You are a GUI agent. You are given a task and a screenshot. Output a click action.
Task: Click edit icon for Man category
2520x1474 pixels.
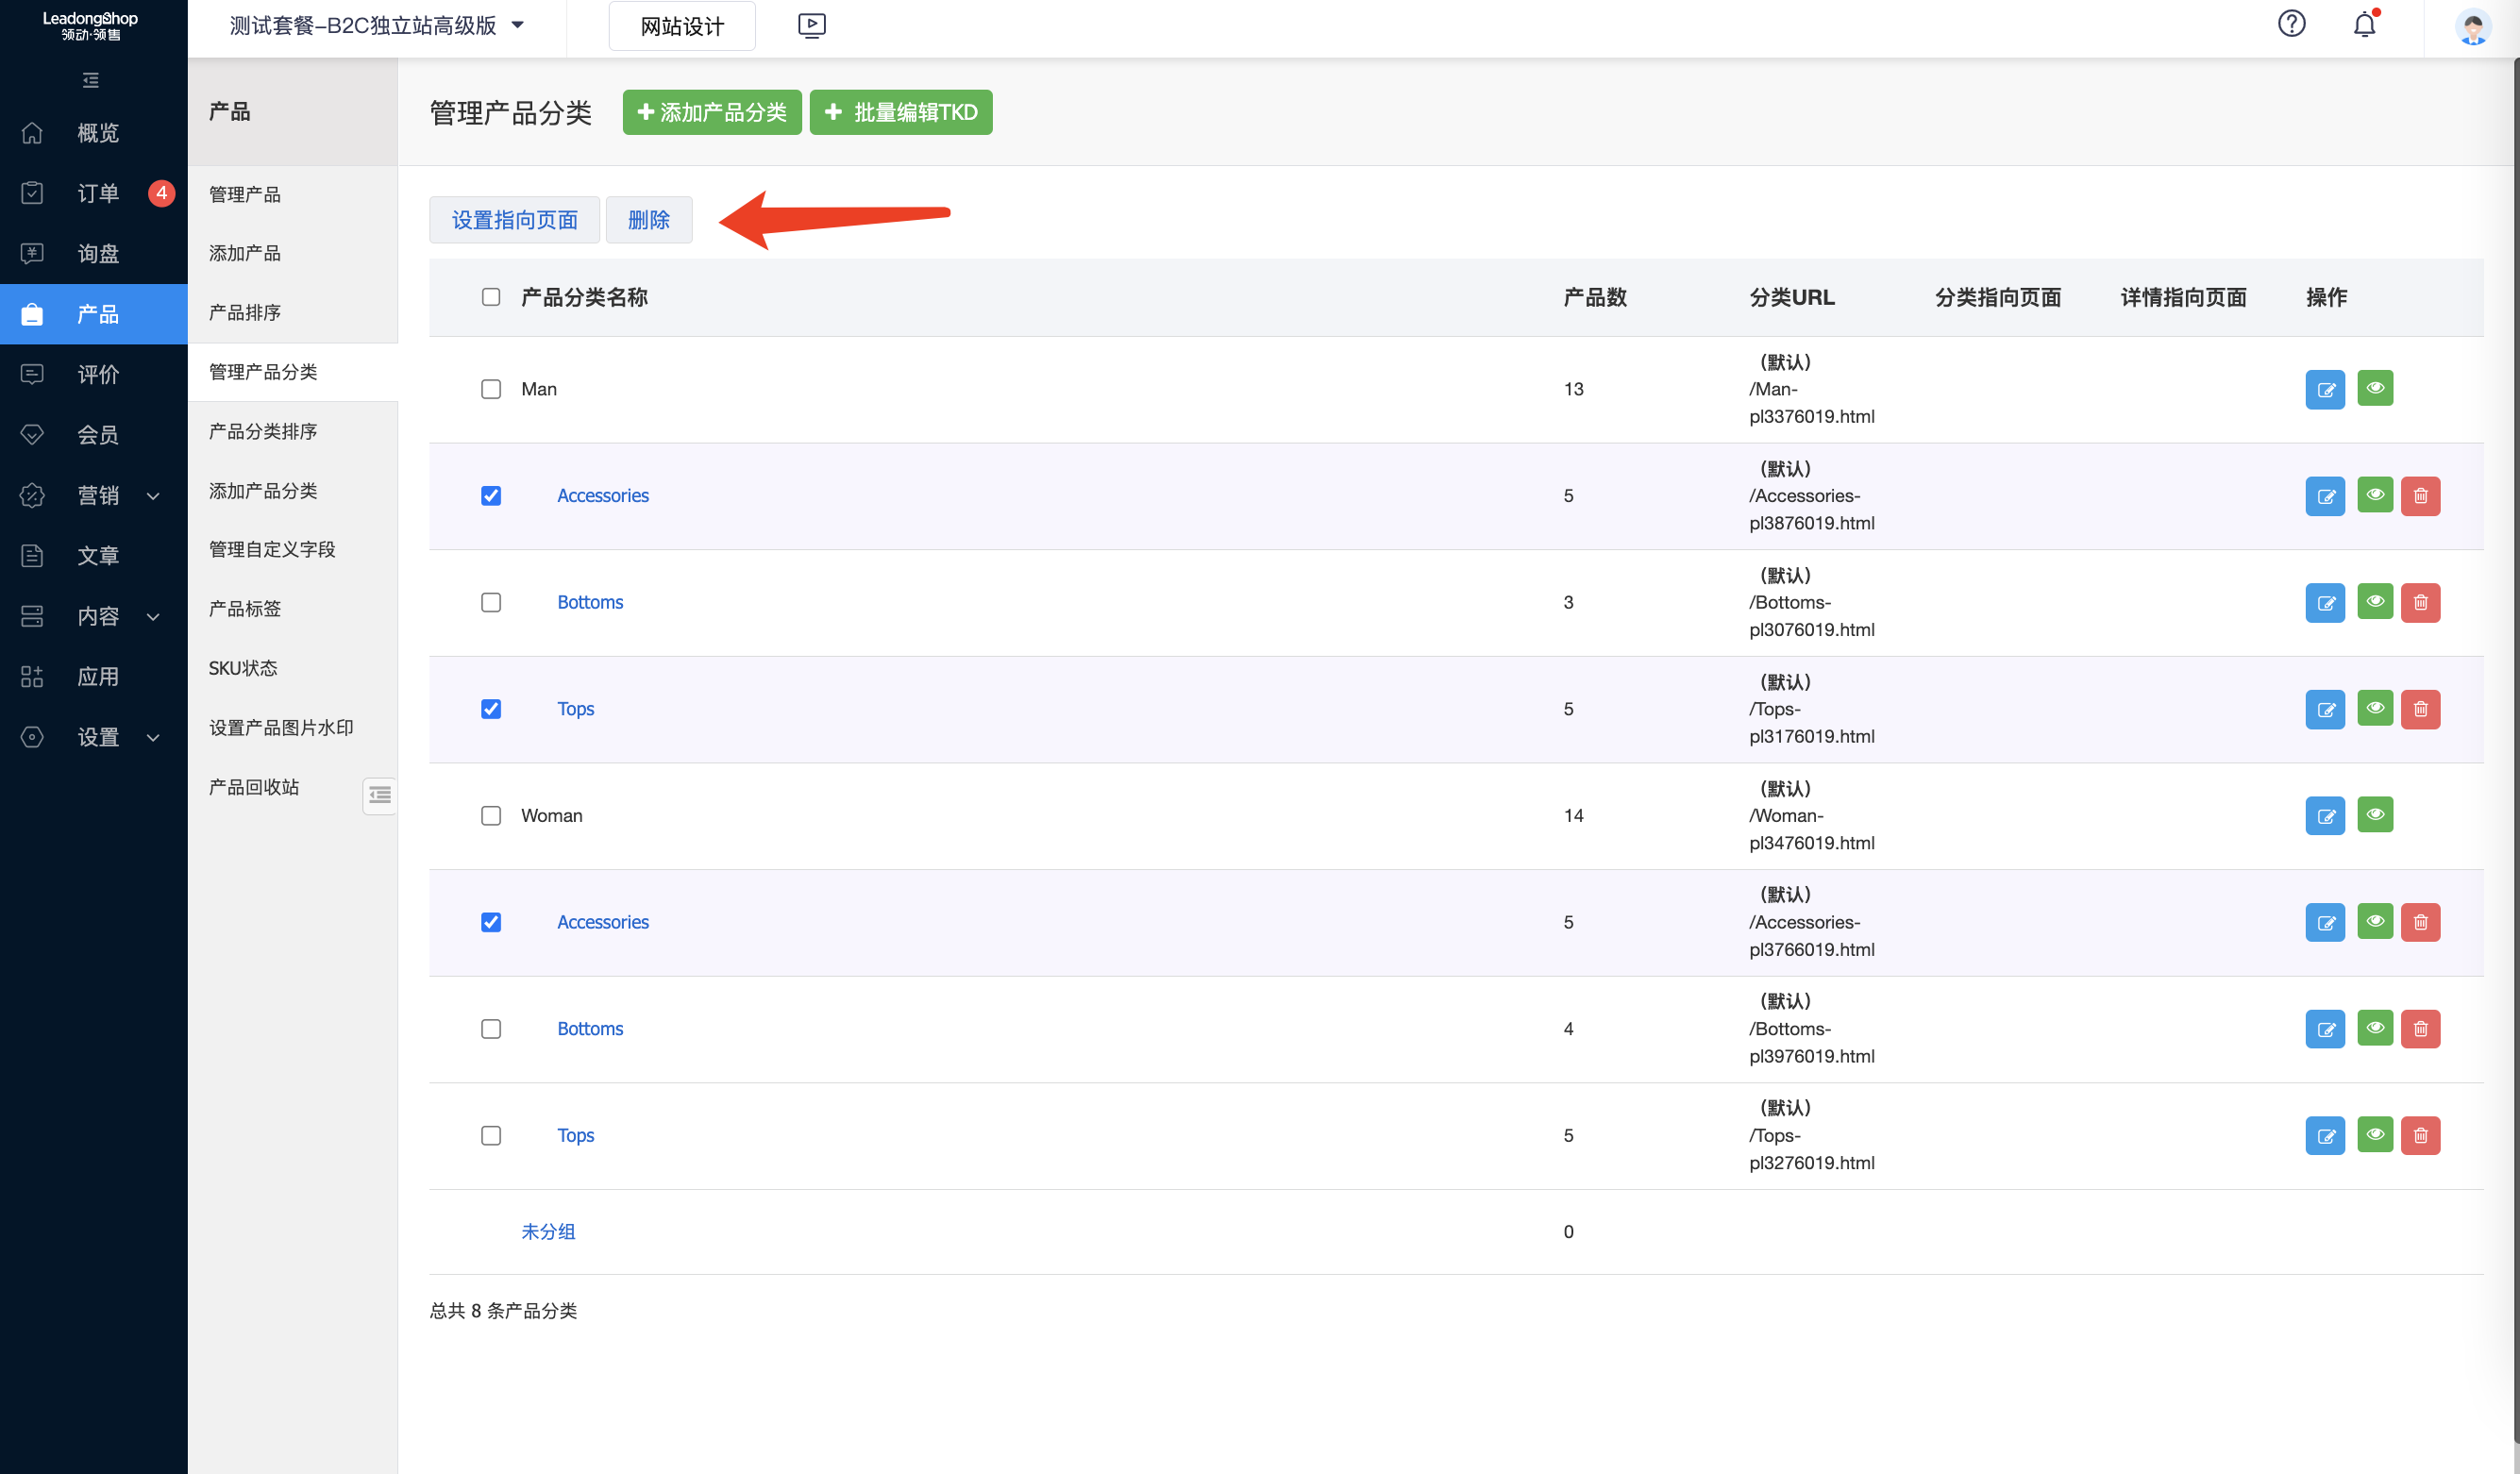(2324, 389)
